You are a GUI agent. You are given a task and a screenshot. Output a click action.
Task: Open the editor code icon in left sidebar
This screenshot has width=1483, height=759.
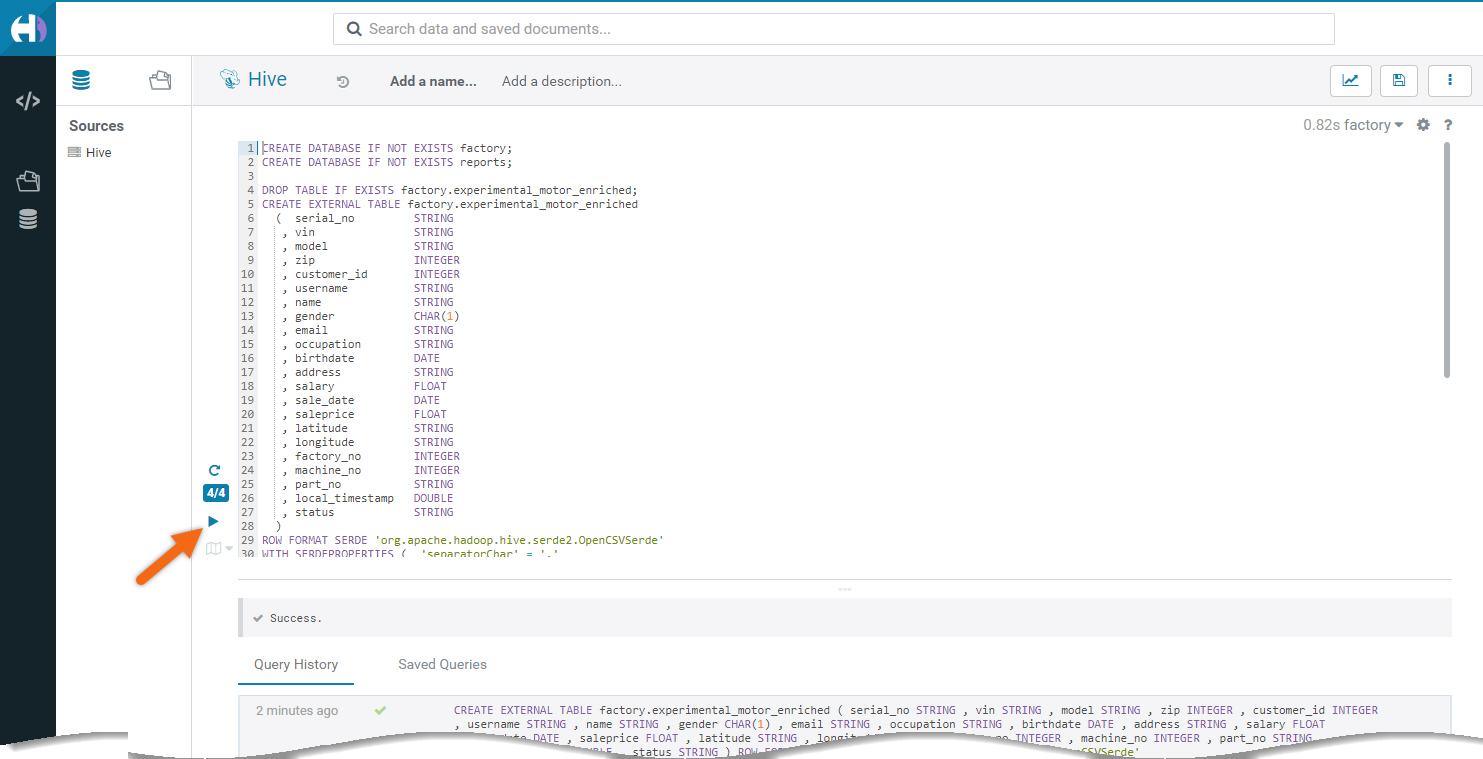pyautogui.click(x=28, y=101)
